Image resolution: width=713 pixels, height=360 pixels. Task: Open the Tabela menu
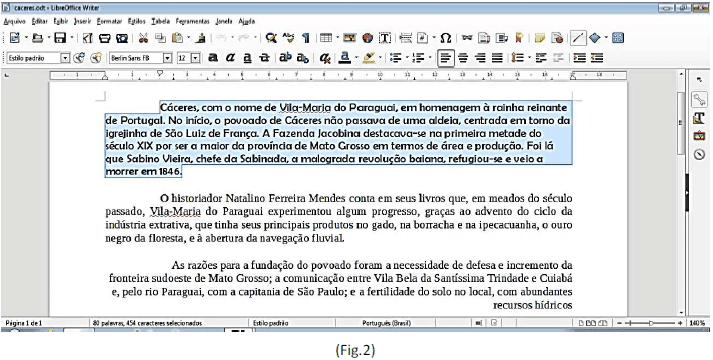161,21
